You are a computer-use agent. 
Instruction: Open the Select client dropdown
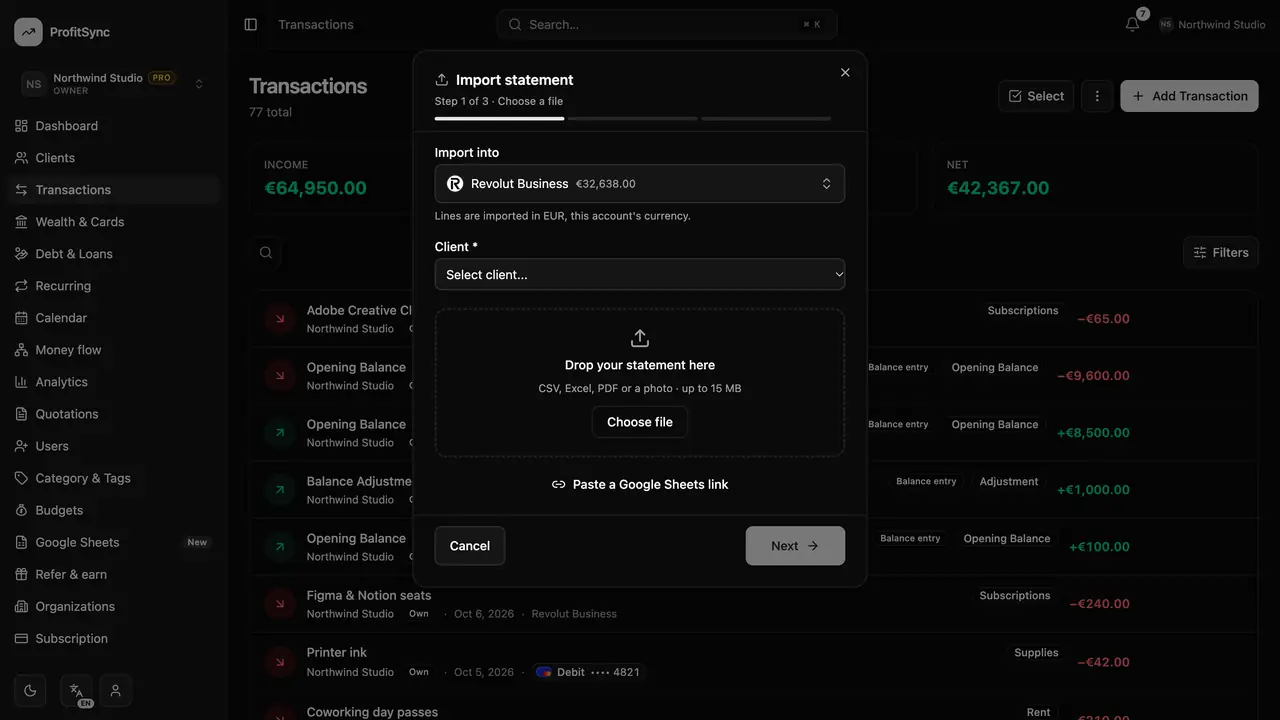tap(640, 274)
